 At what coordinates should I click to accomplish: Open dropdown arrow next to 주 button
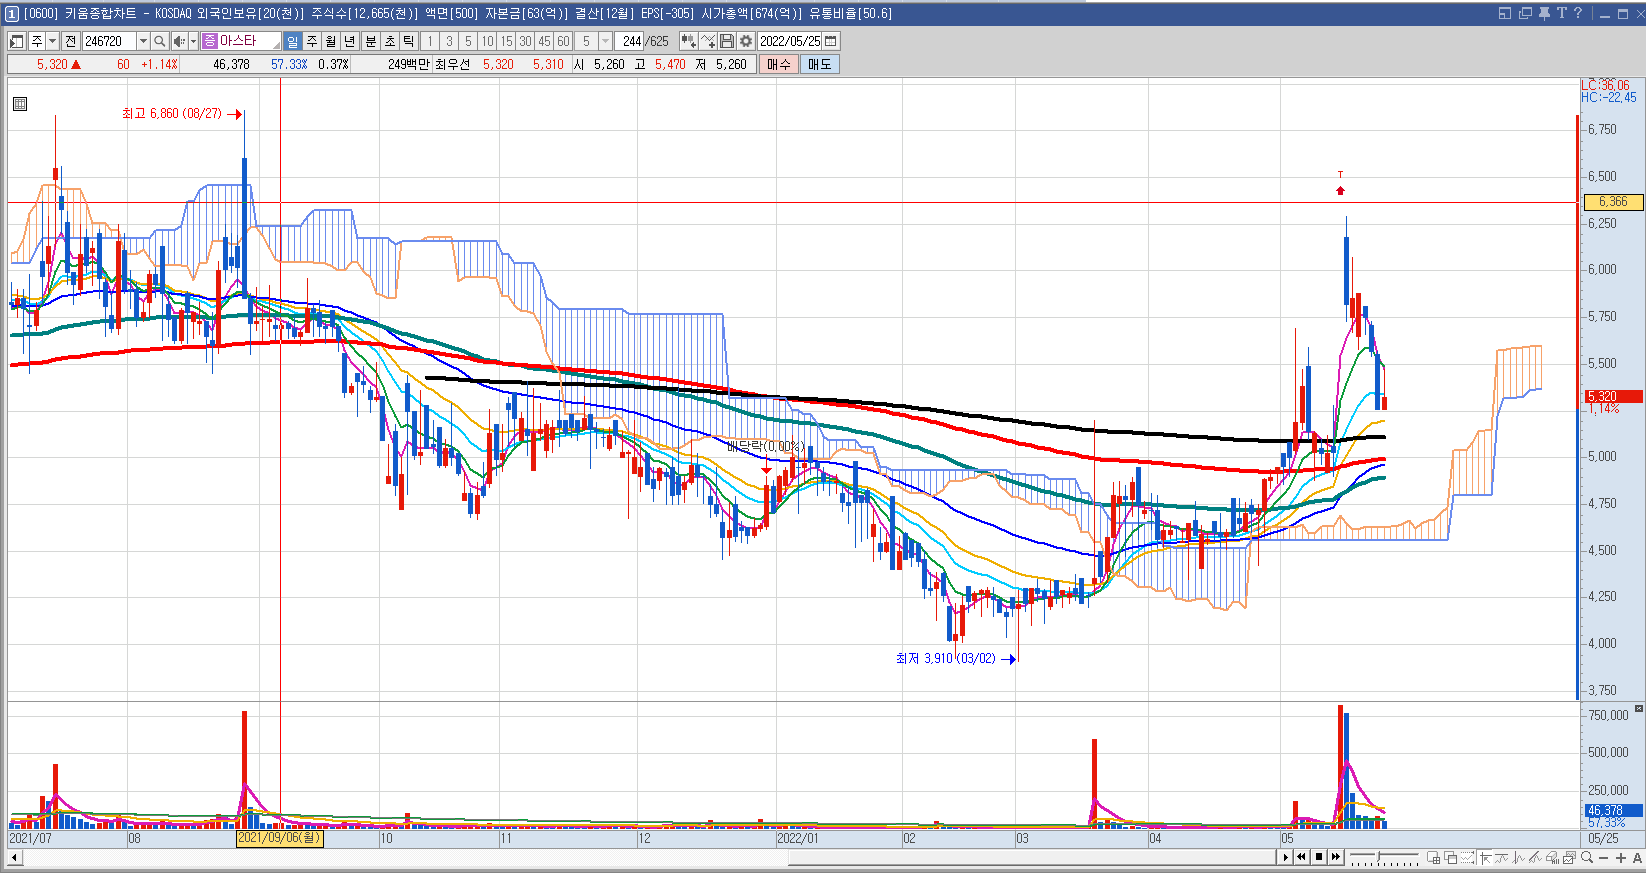53,41
